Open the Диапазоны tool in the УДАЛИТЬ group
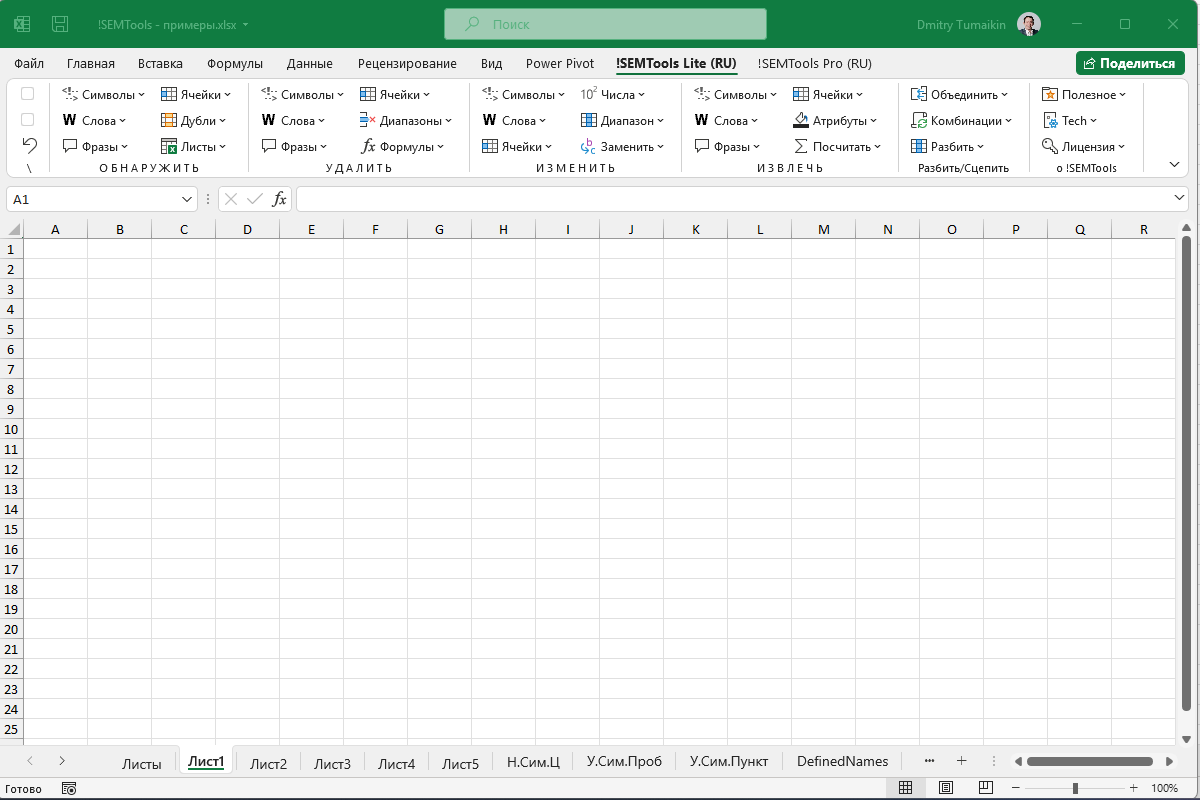The image size is (1200, 800). tap(406, 121)
